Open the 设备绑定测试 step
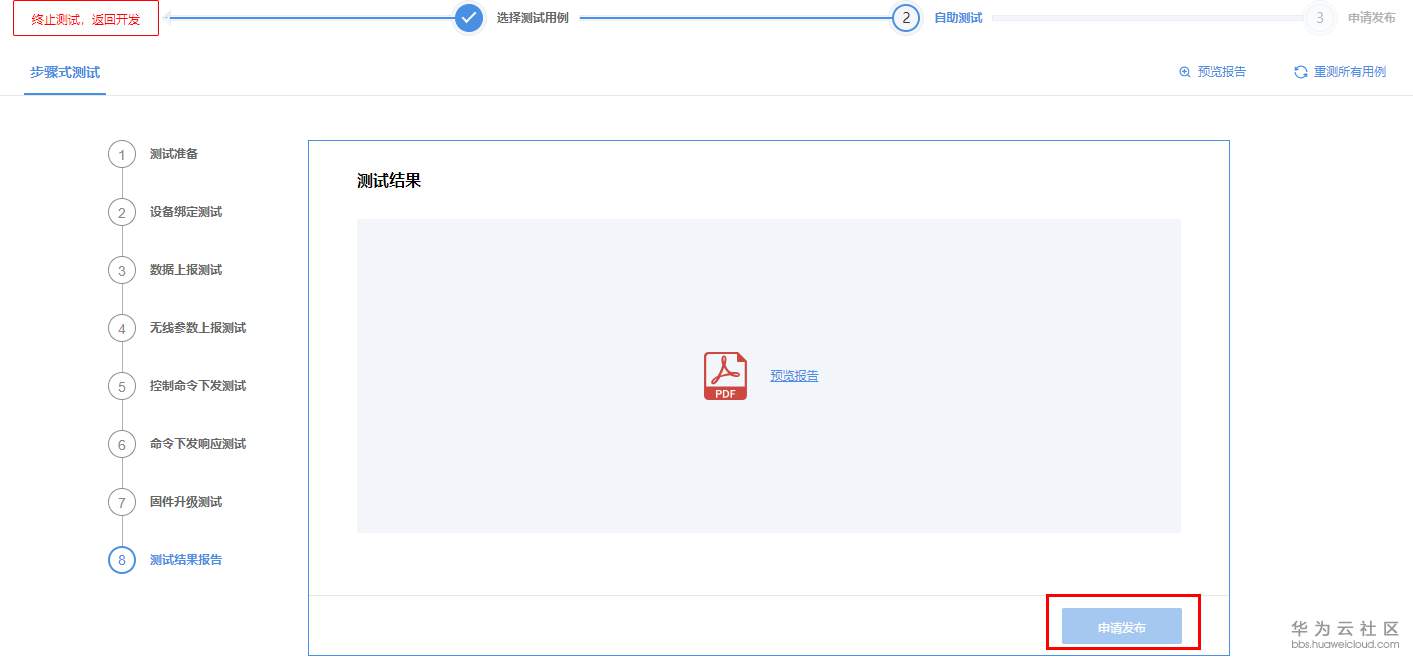The height and width of the screenshot is (659, 1413). 186,212
